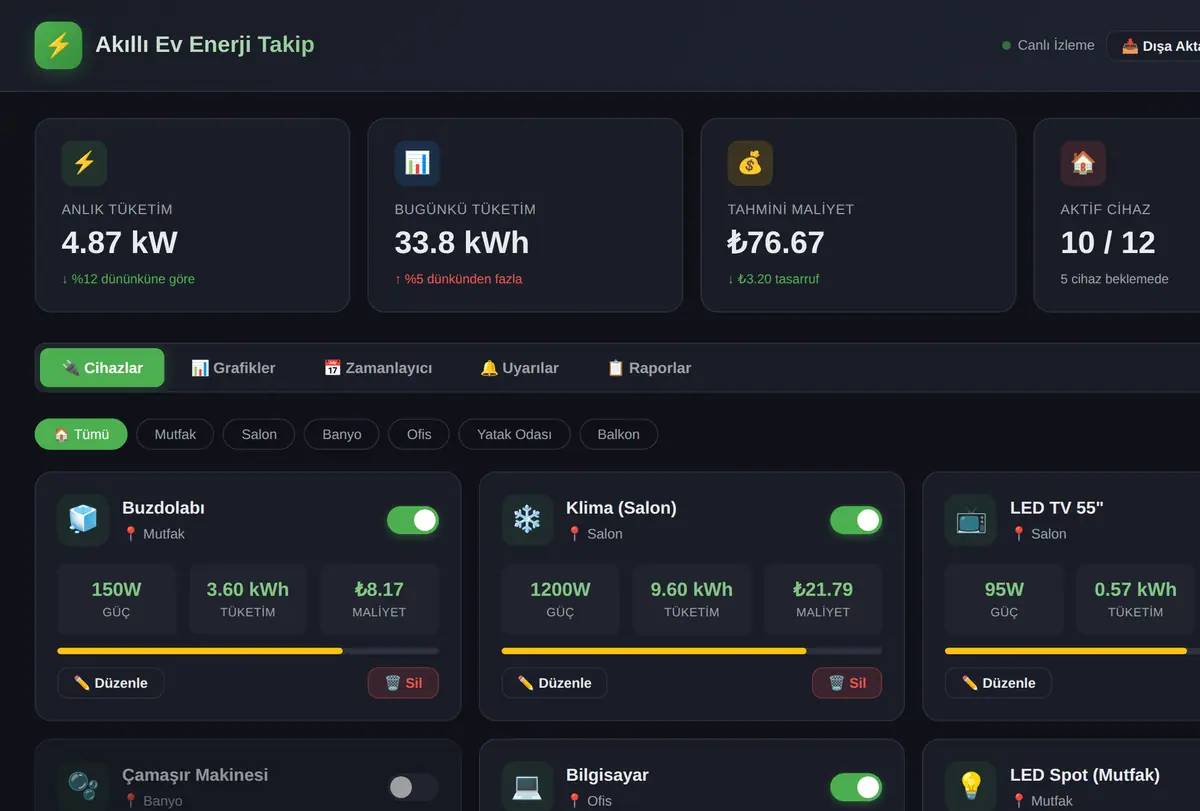Click the LED TV 55" yellow usage progress bar
This screenshot has height=811, width=1200.
[1066, 651]
